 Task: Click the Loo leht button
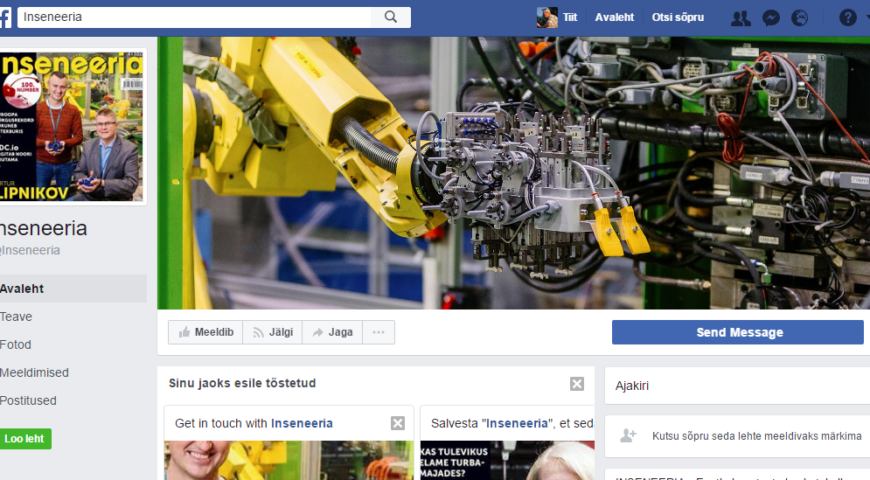point(25,439)
